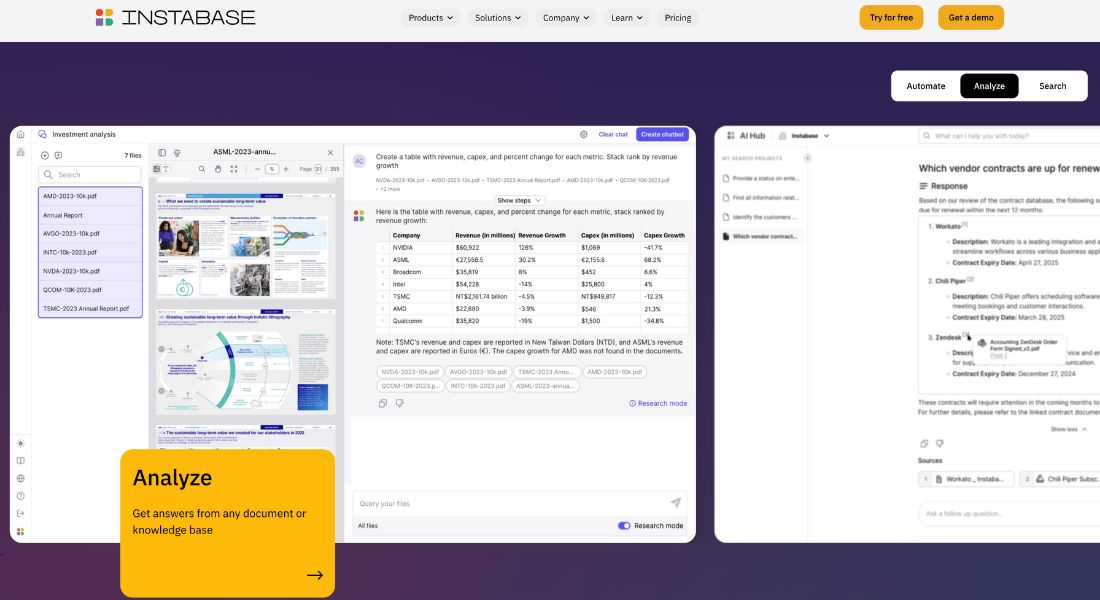This screenshot has height=600, width=1100.
Task: Click the Get a demo button
Action: tap(971, 18)
